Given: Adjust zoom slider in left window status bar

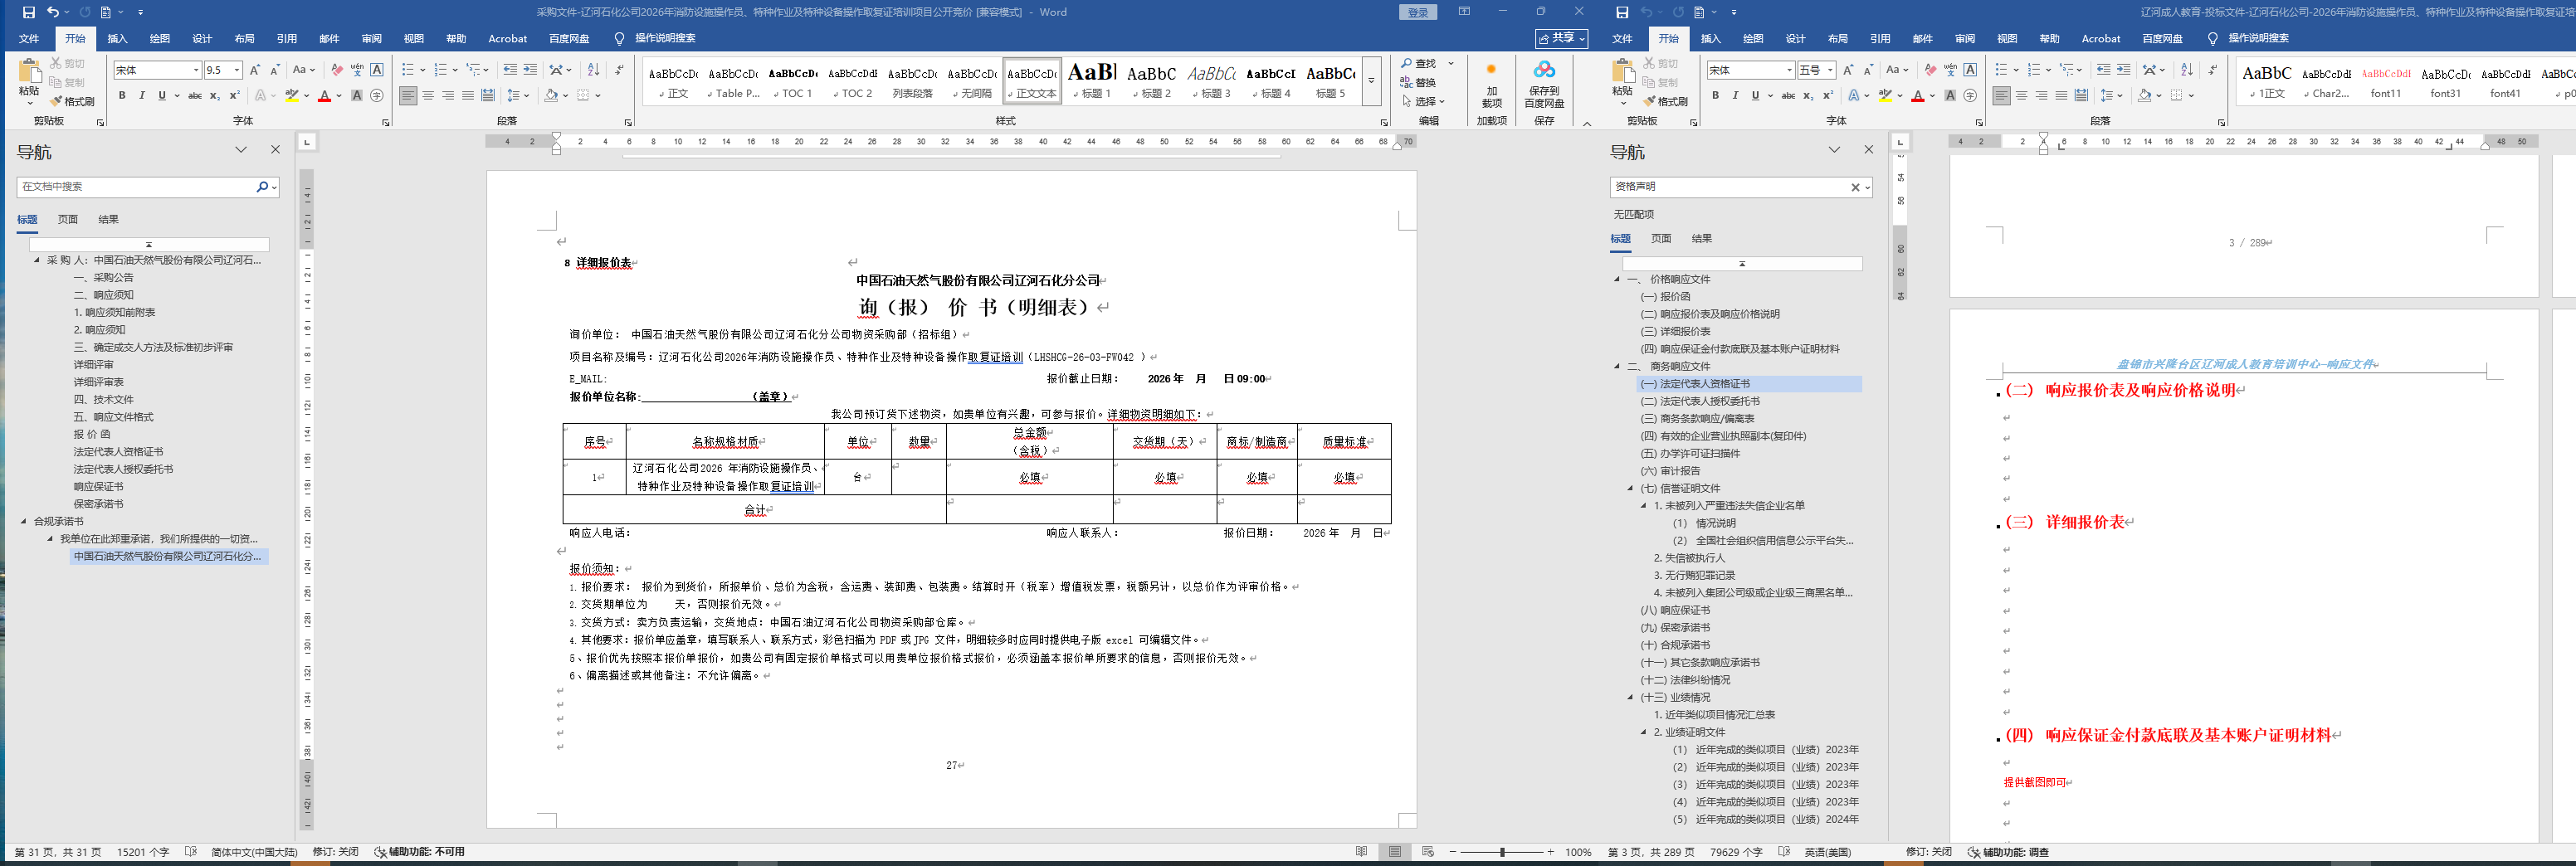Looking at the screenshot, I should pos(1502,852).
